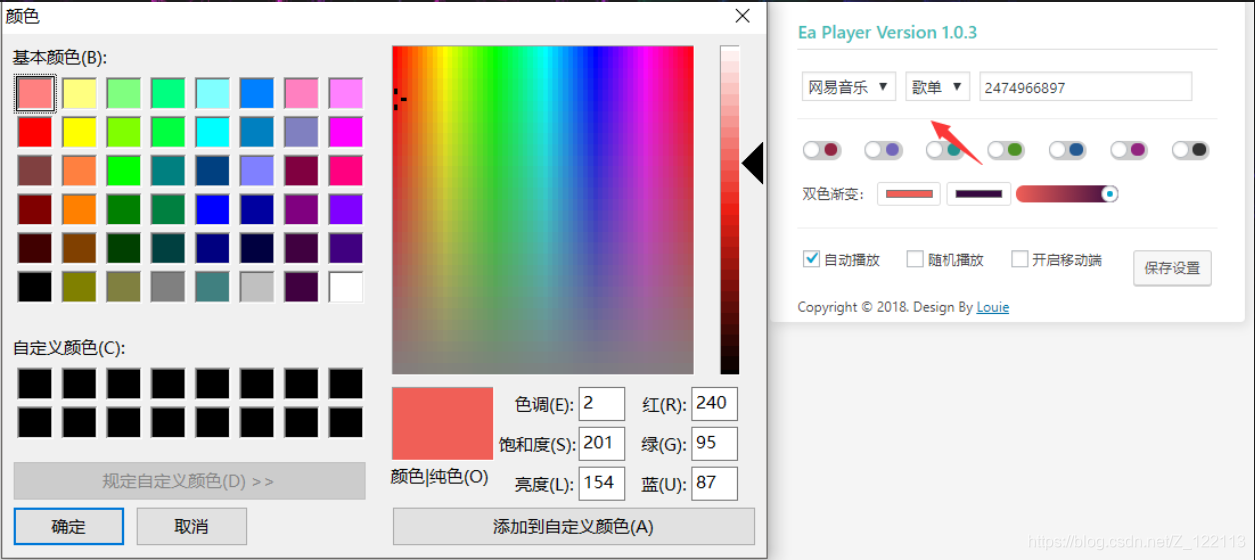Select the orange basic color swatch
1255x560 pixels.
click(x=79, y=209)
